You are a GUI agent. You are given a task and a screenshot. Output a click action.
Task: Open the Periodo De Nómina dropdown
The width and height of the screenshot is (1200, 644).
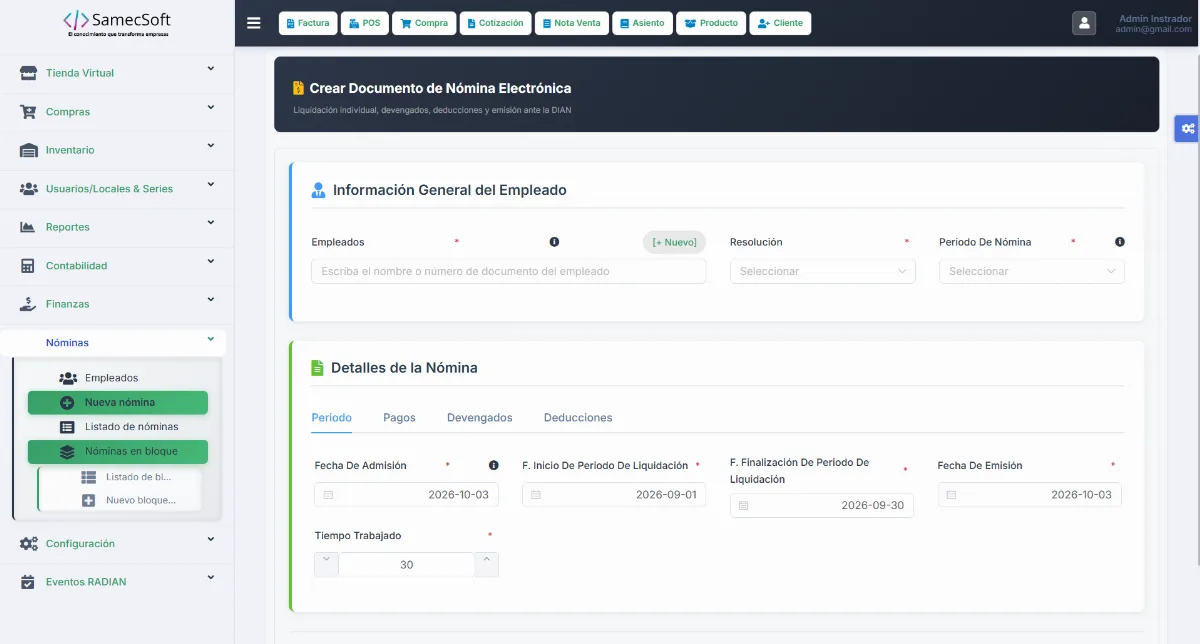pos(1031,271)
